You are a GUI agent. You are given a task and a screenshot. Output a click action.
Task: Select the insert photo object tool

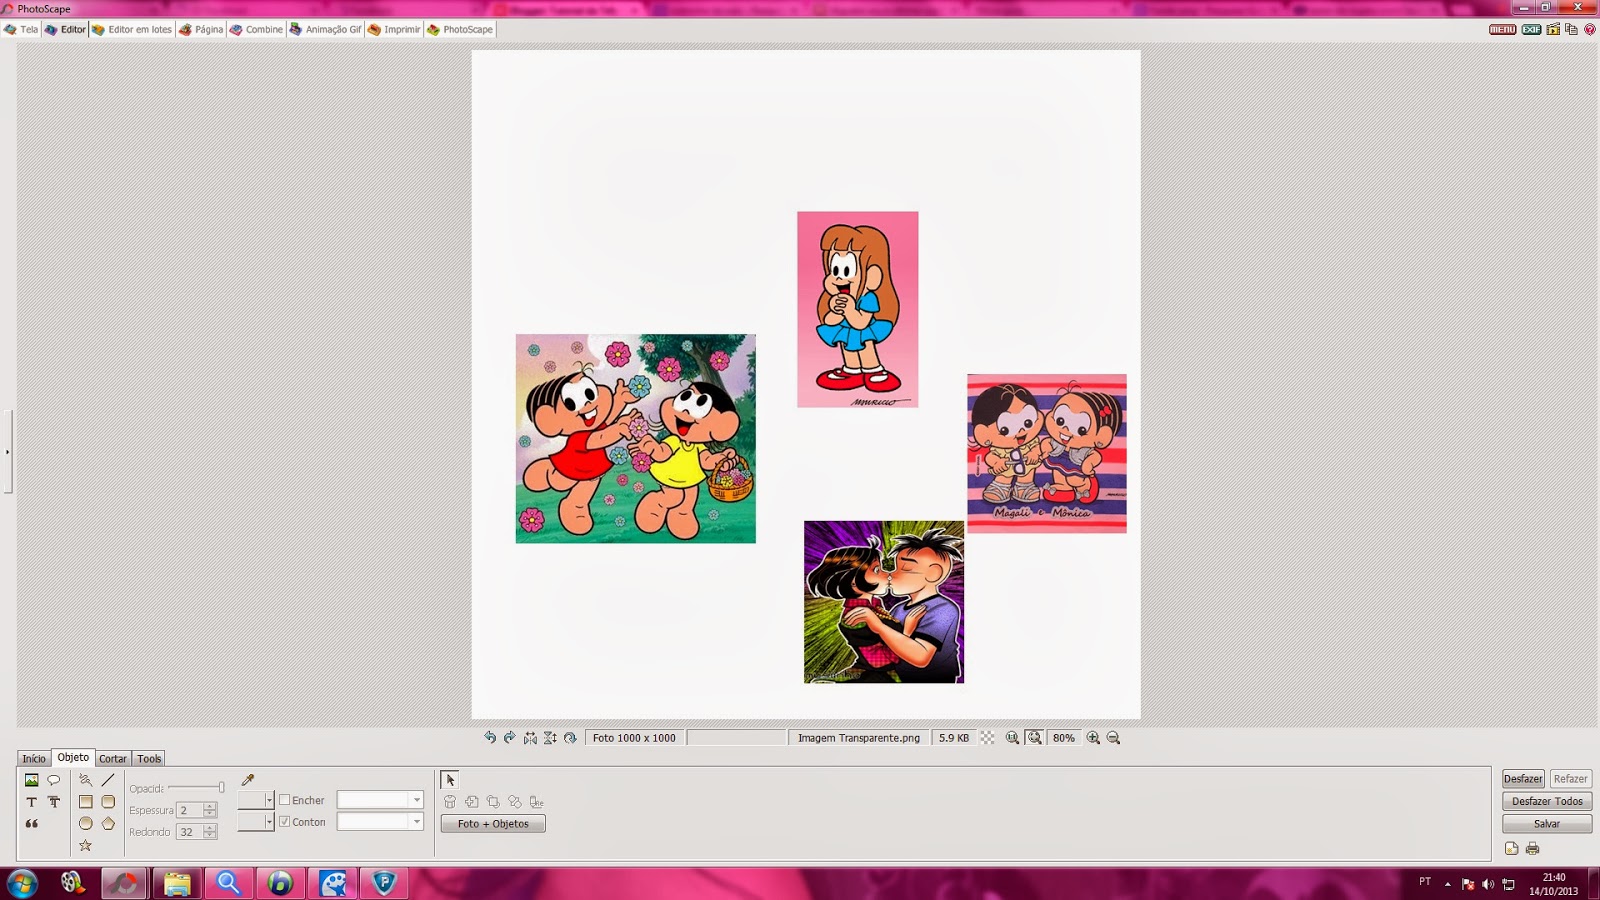tap(32, 780)
